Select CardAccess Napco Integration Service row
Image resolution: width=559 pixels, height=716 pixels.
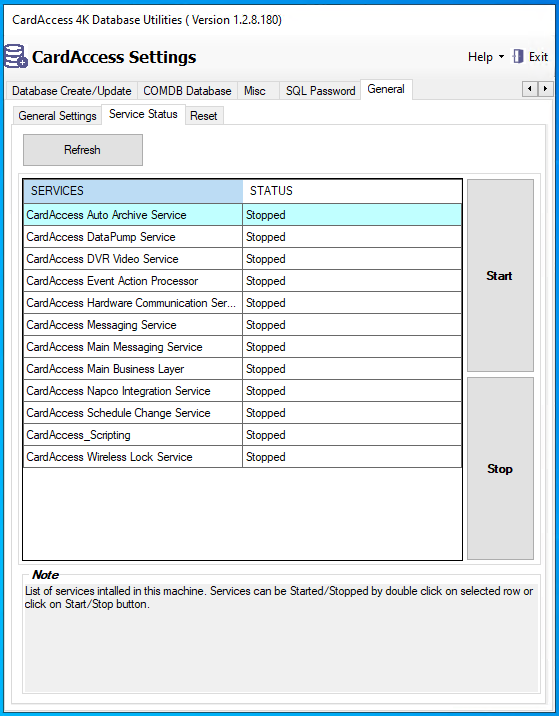coord(243,390)
